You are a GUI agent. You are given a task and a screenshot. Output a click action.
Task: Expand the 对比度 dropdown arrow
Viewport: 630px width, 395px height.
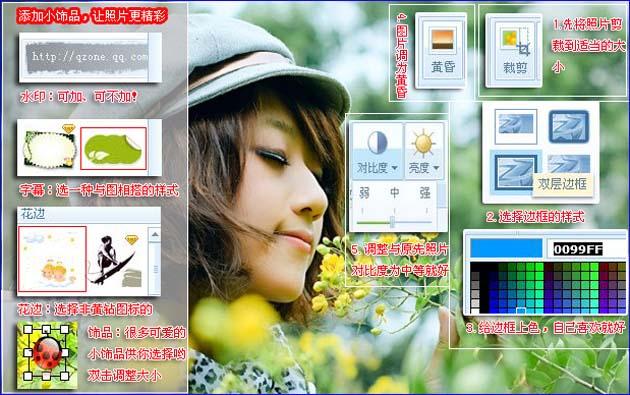395,168
